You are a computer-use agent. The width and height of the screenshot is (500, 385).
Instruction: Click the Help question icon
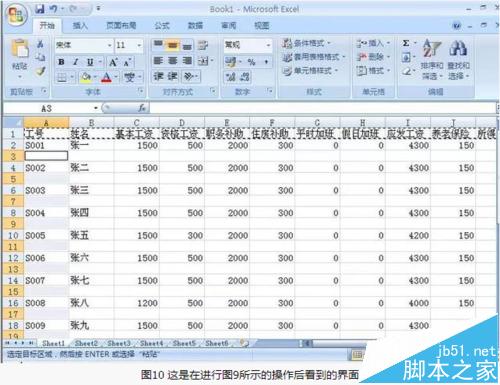[457, 26]
